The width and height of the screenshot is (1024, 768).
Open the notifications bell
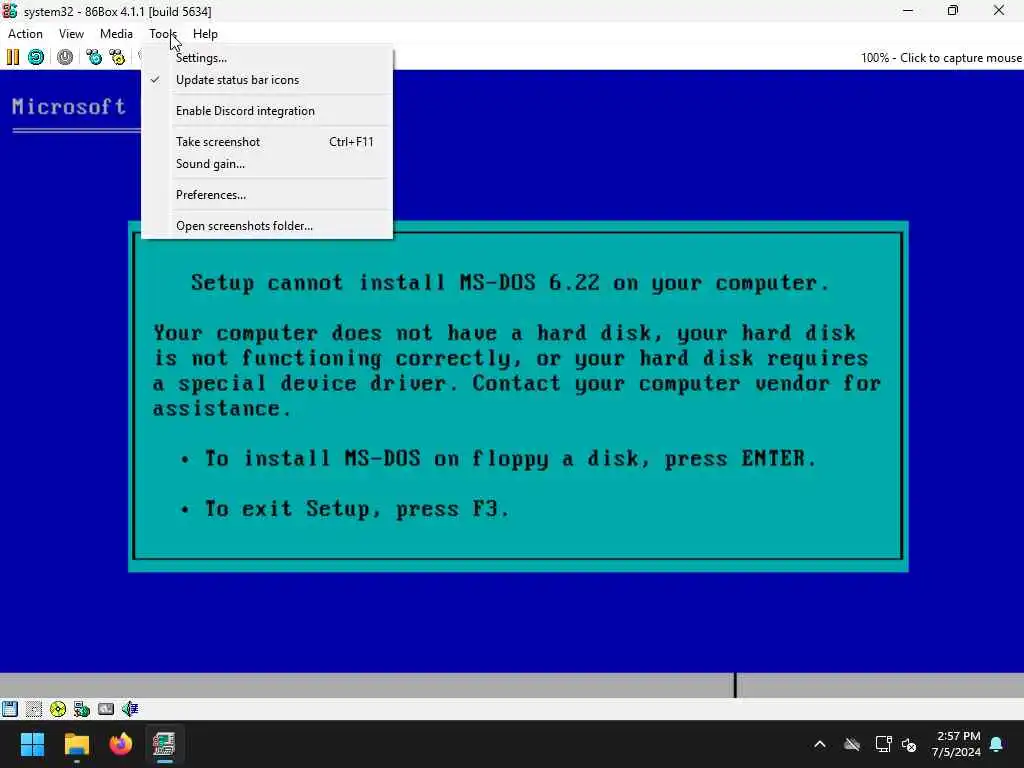click(997, 744)
